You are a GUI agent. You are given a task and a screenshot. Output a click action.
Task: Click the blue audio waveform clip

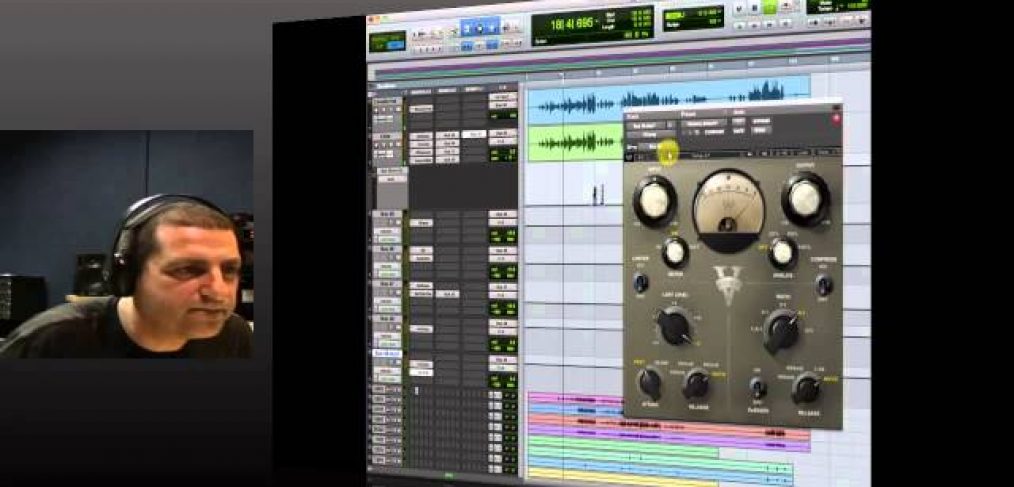(668, 98)
